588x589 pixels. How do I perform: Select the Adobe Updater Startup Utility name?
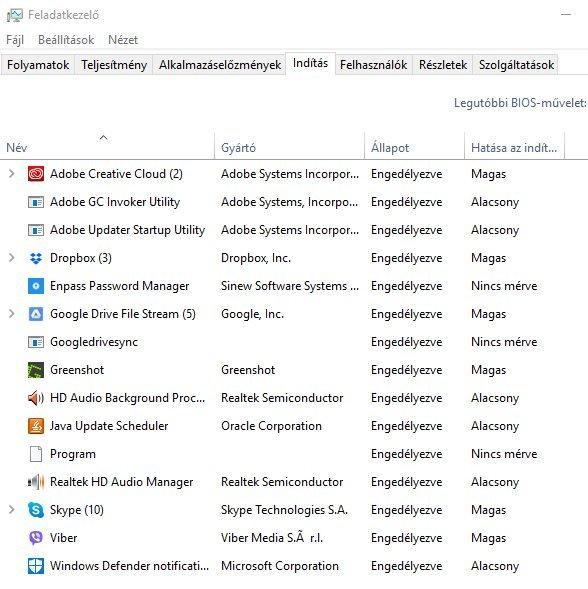pos(127,230)
